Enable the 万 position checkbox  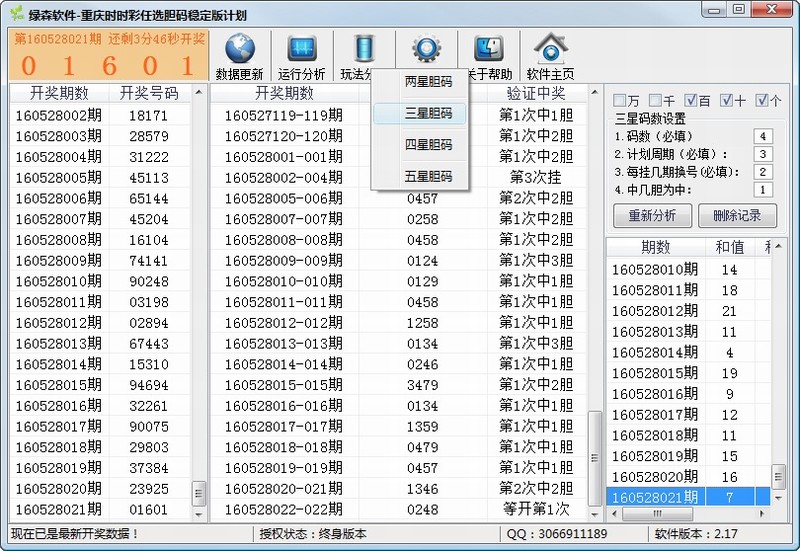point(620,101)
